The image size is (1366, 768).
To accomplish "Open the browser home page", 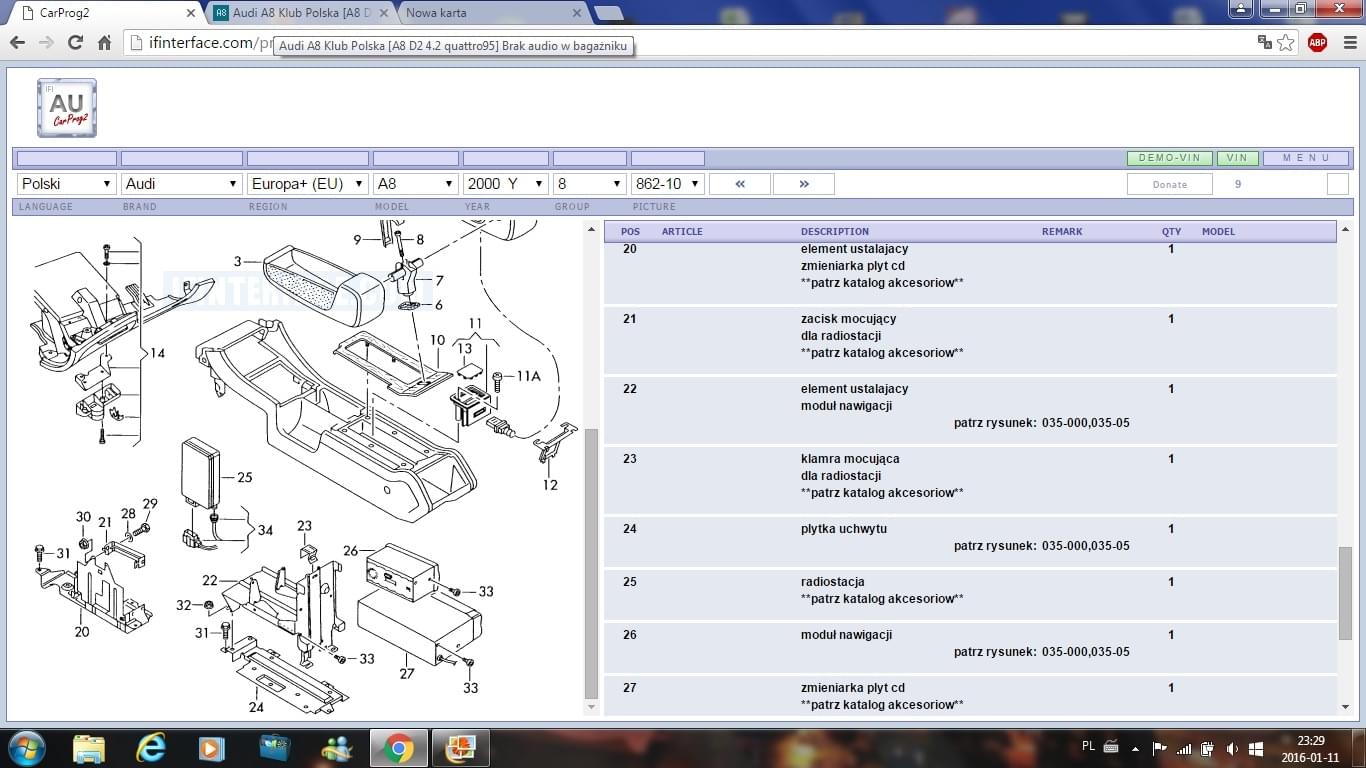I will 104,43.
